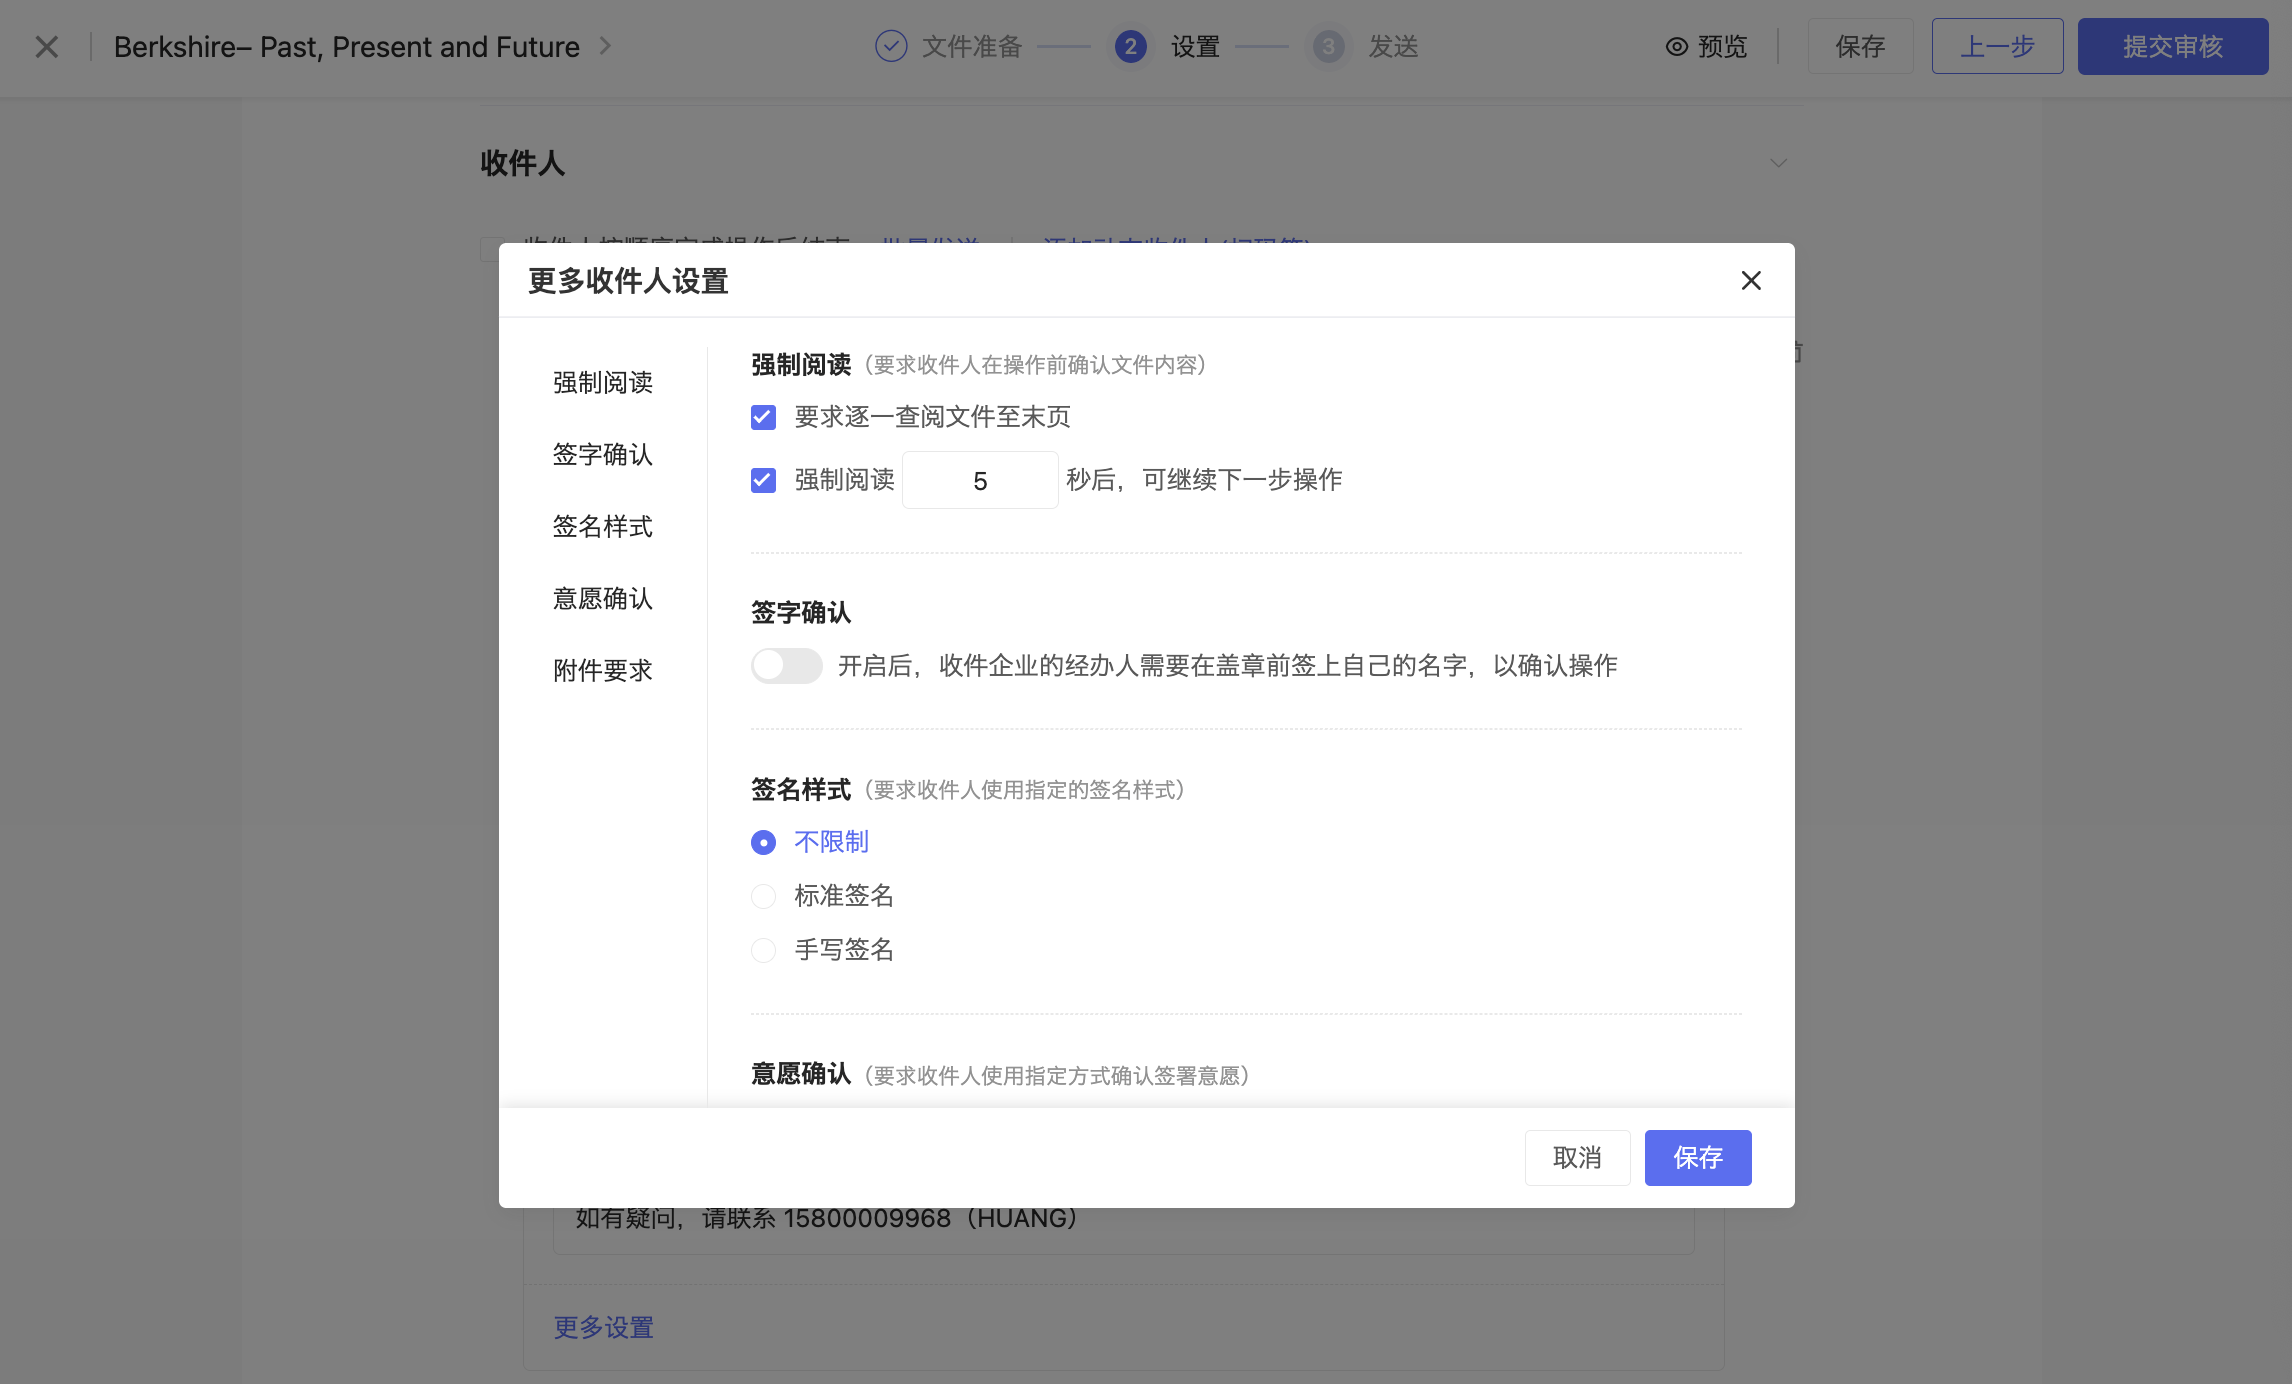2292x1384 pixels.
Task: Close the document editor with the top-left X
Action: coord(46,47)
